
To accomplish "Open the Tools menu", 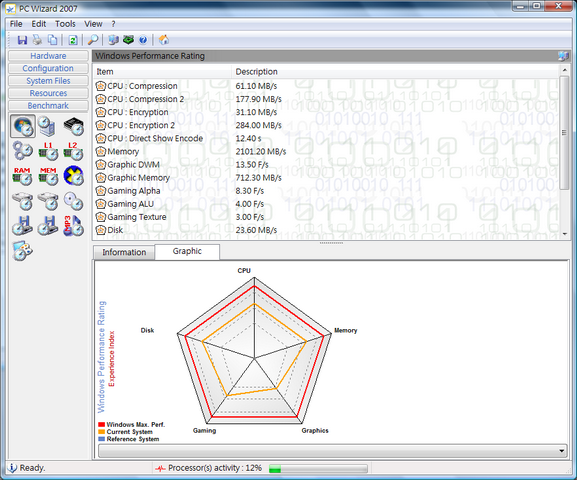I will 65,24.
